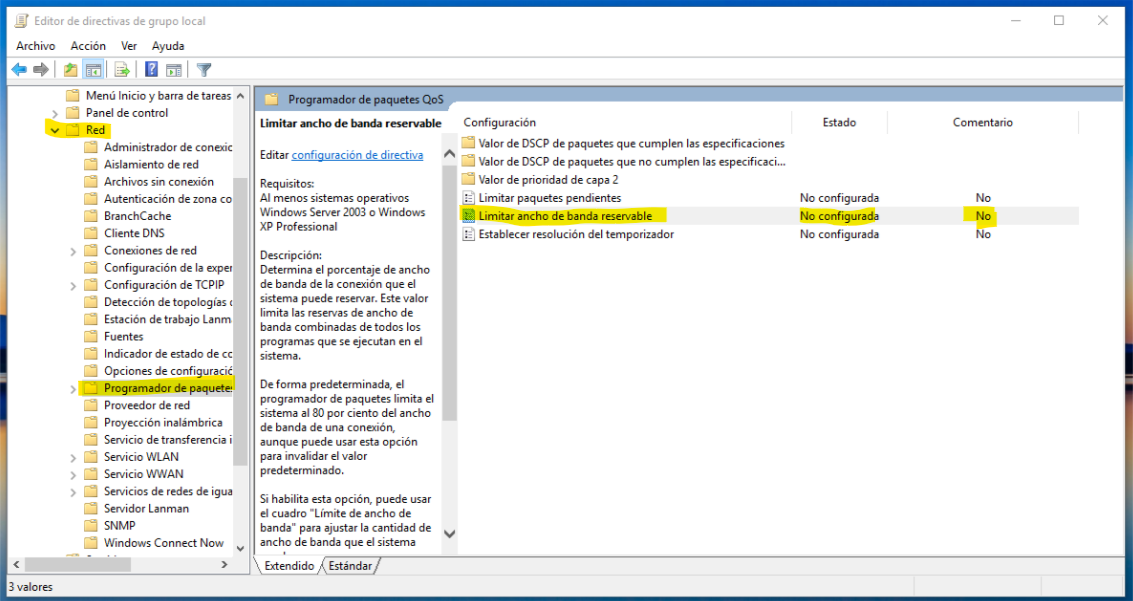Viewport: 1133px width, 601px height.
Task: Expand the Servicios de redes de igual node
Action: (73, 493)
